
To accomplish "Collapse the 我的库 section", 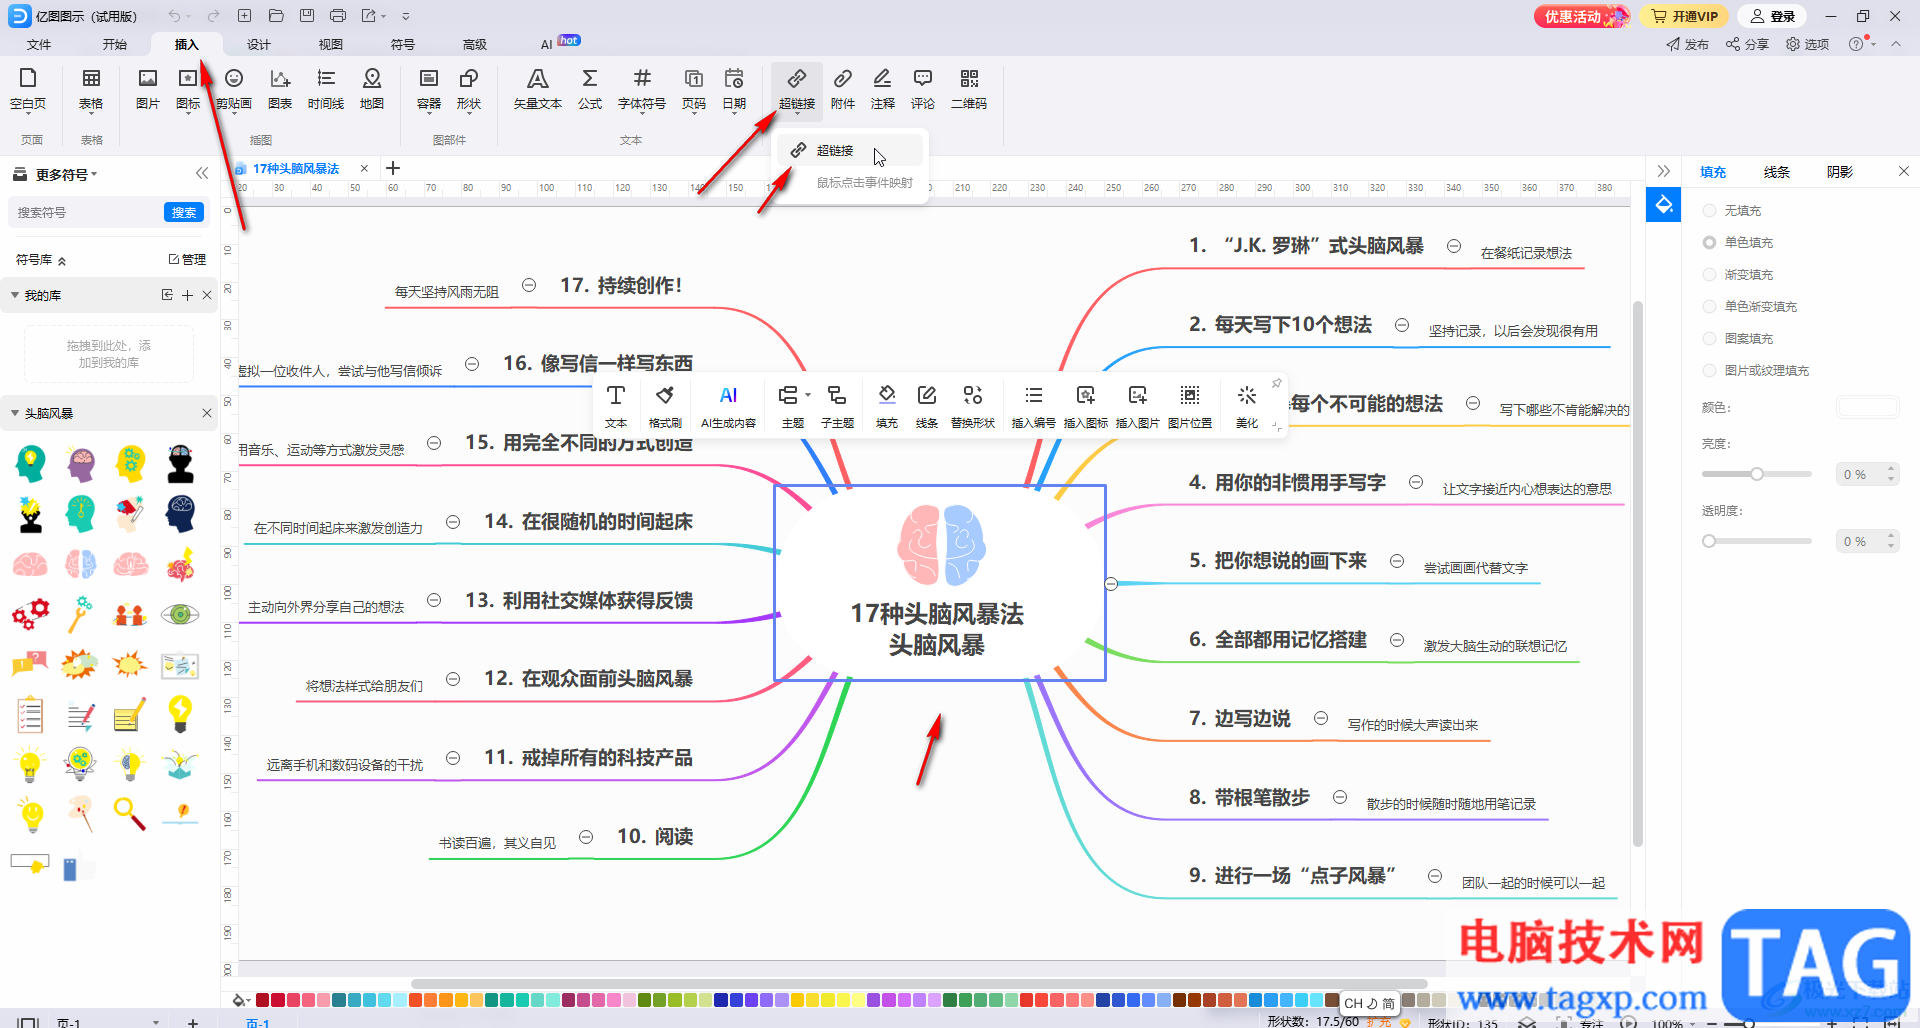I will [x=15, y=295].
